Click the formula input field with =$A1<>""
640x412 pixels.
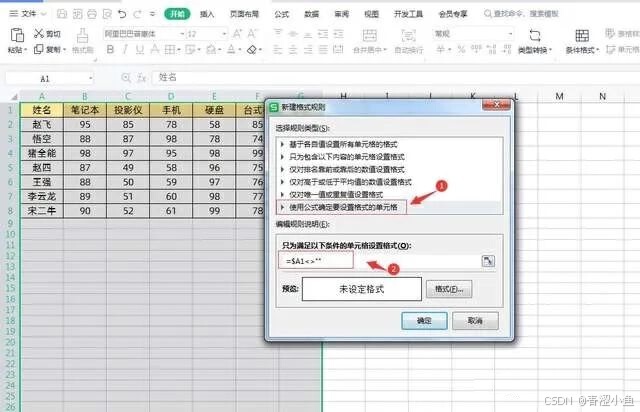pyautogui.click(x=380, y=261)
